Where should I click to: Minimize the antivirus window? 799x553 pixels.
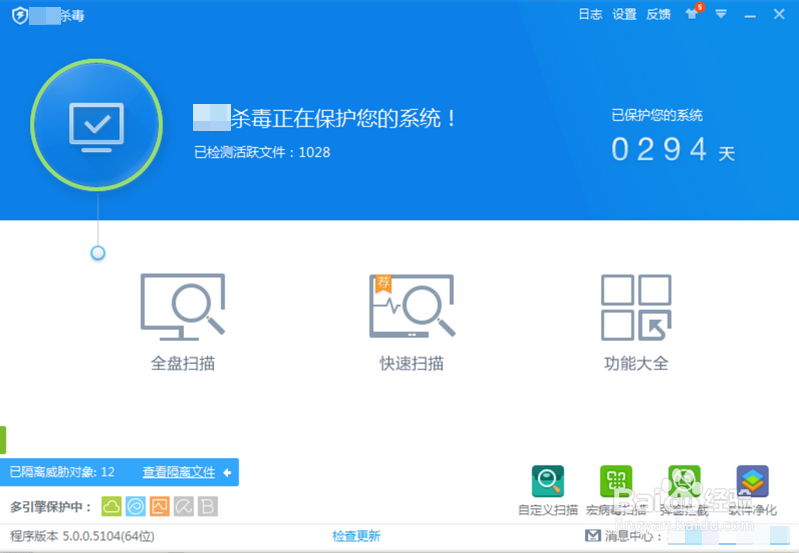pos(750,16)
